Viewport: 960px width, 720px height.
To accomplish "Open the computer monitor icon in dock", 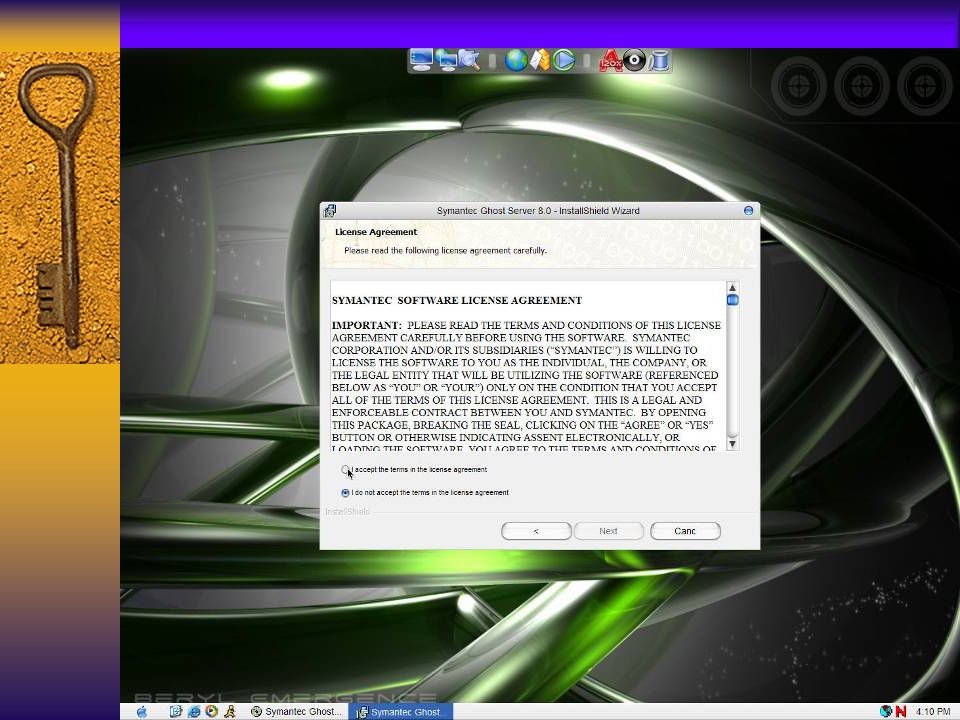I will (x=422, y=60).
